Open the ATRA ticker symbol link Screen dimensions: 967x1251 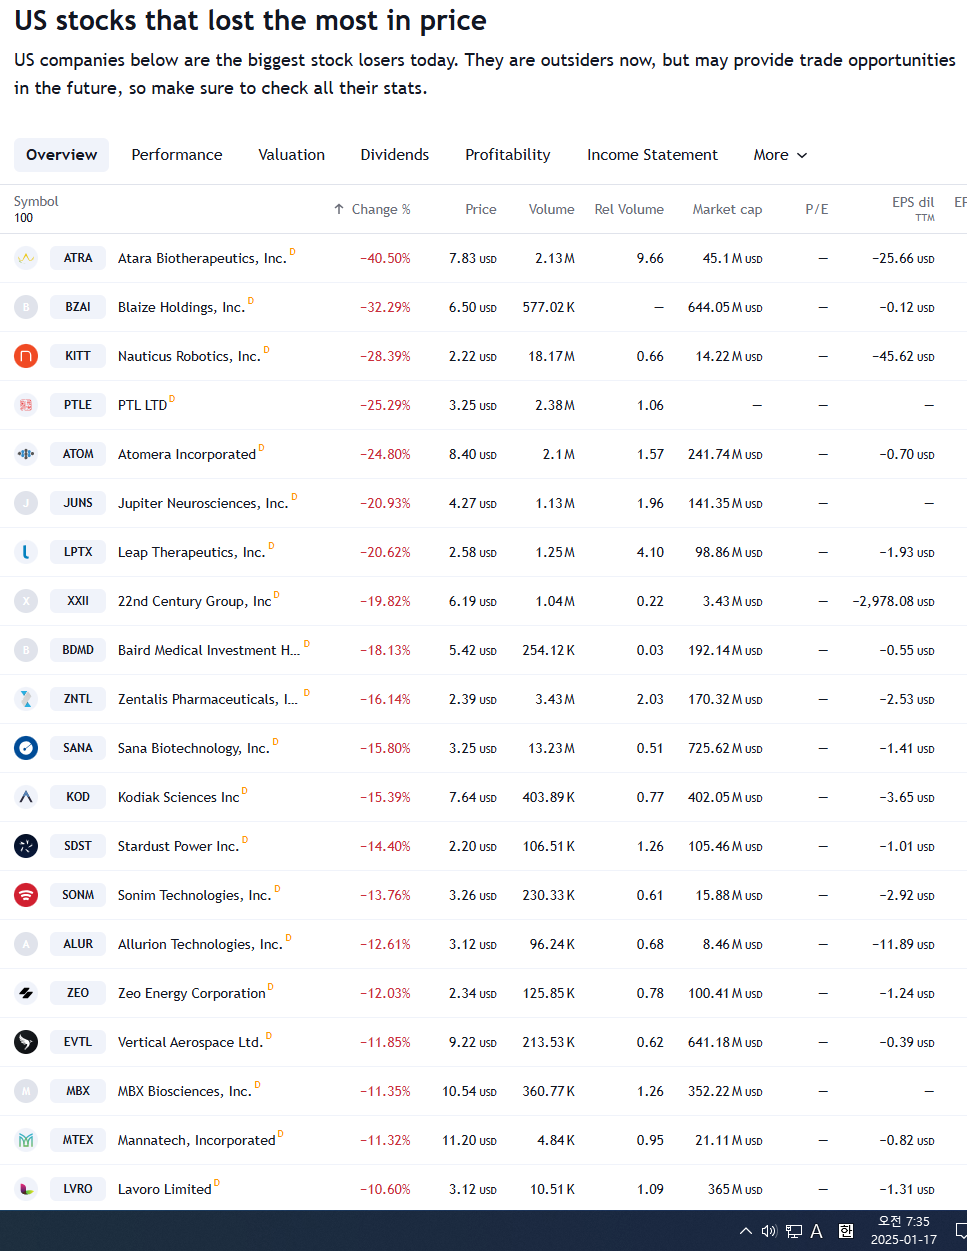tap(78, 258)
